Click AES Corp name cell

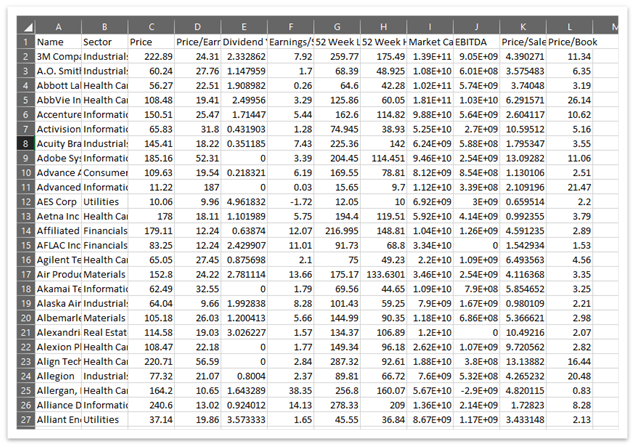pyautogui.click(x=58, y=202)
